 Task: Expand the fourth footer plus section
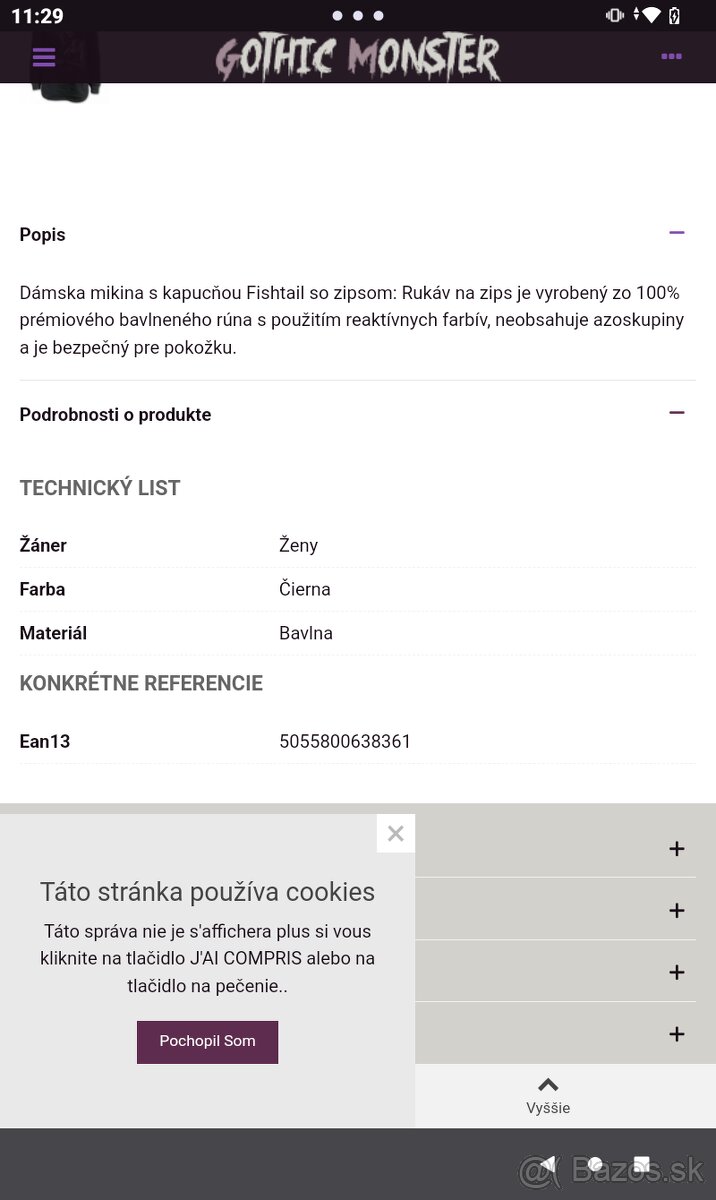pos(677,1035)
